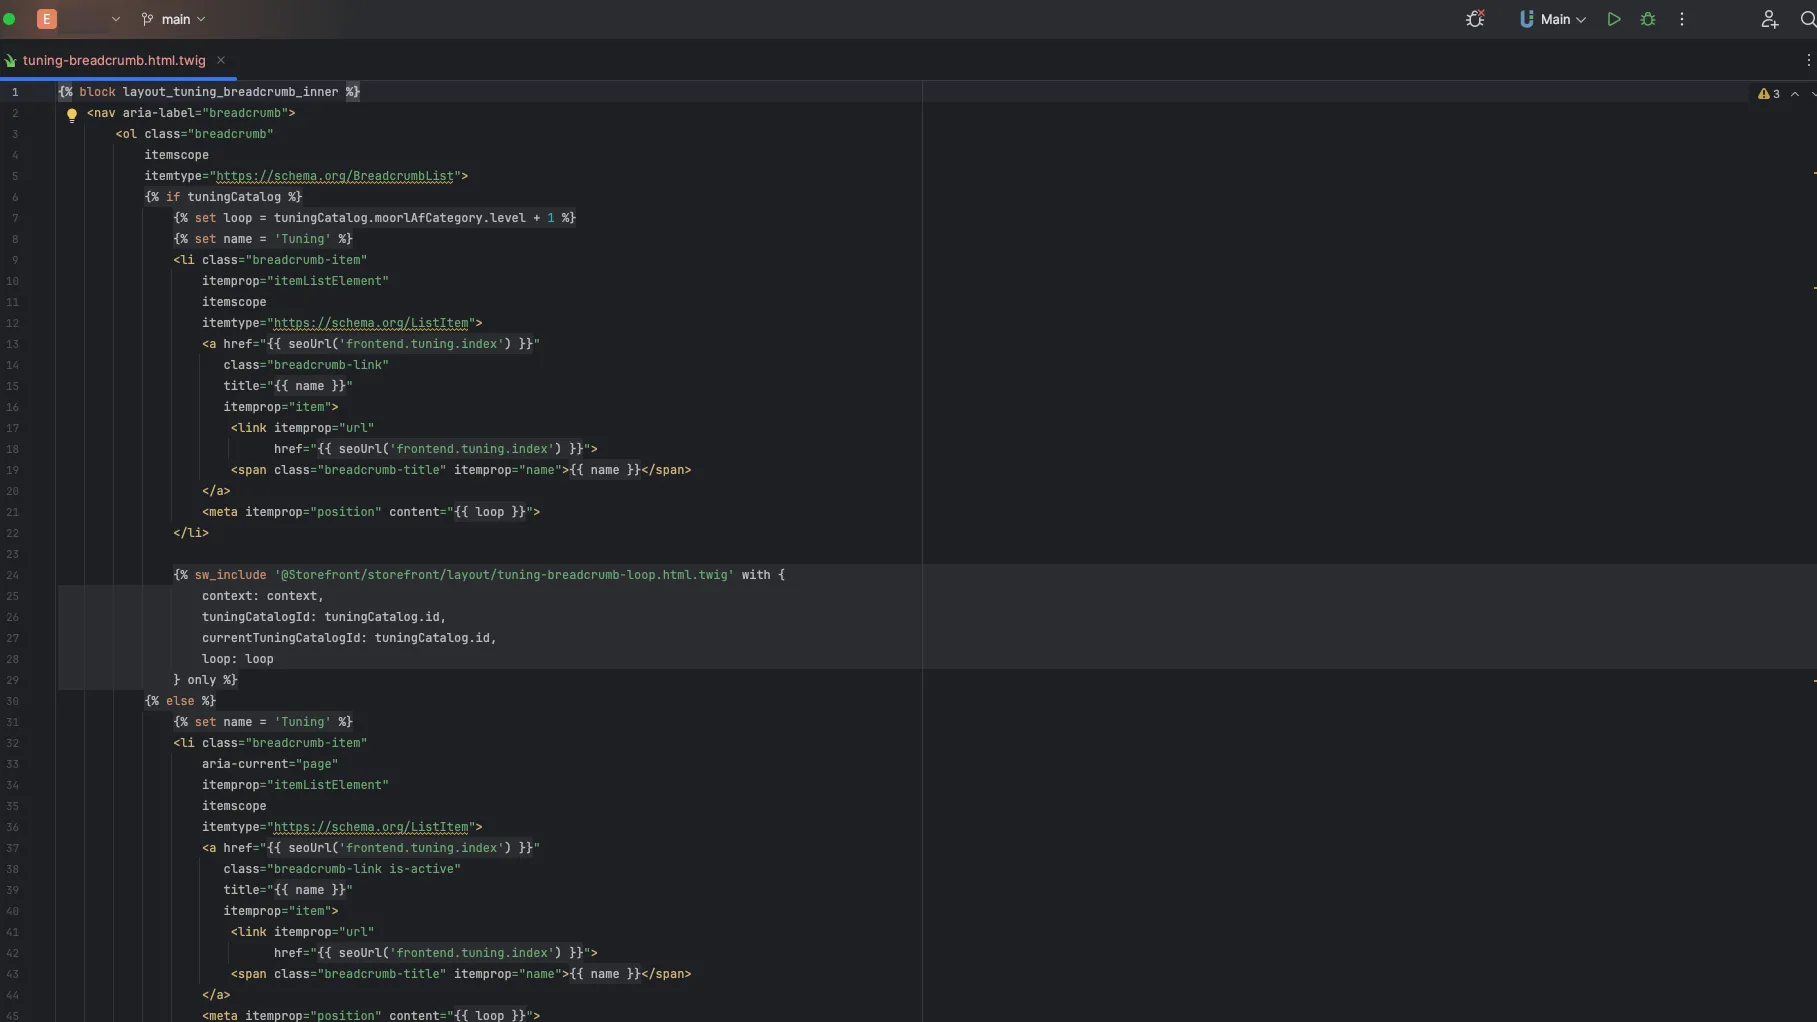Open the more actions menu beside the Debug icon
The image size is (1817, 1022).
1682,19
